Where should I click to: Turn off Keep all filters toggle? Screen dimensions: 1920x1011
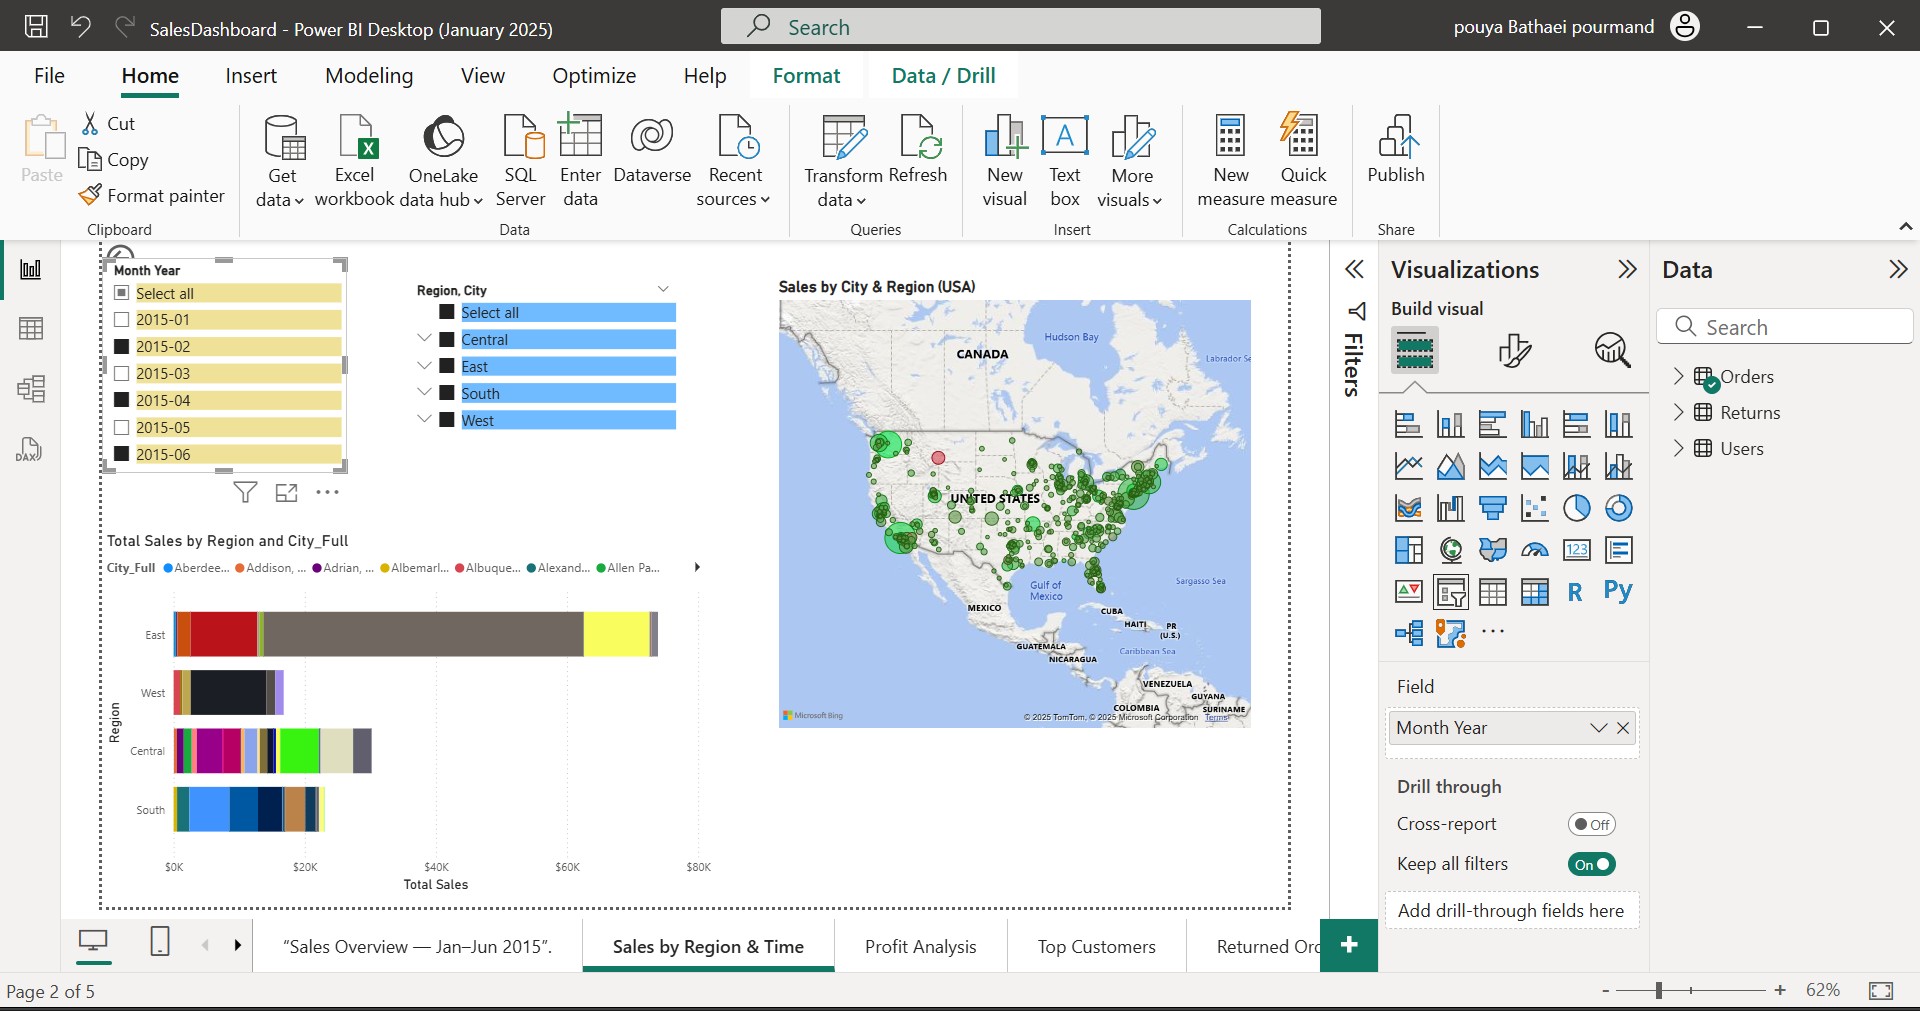pos(1591,864)
